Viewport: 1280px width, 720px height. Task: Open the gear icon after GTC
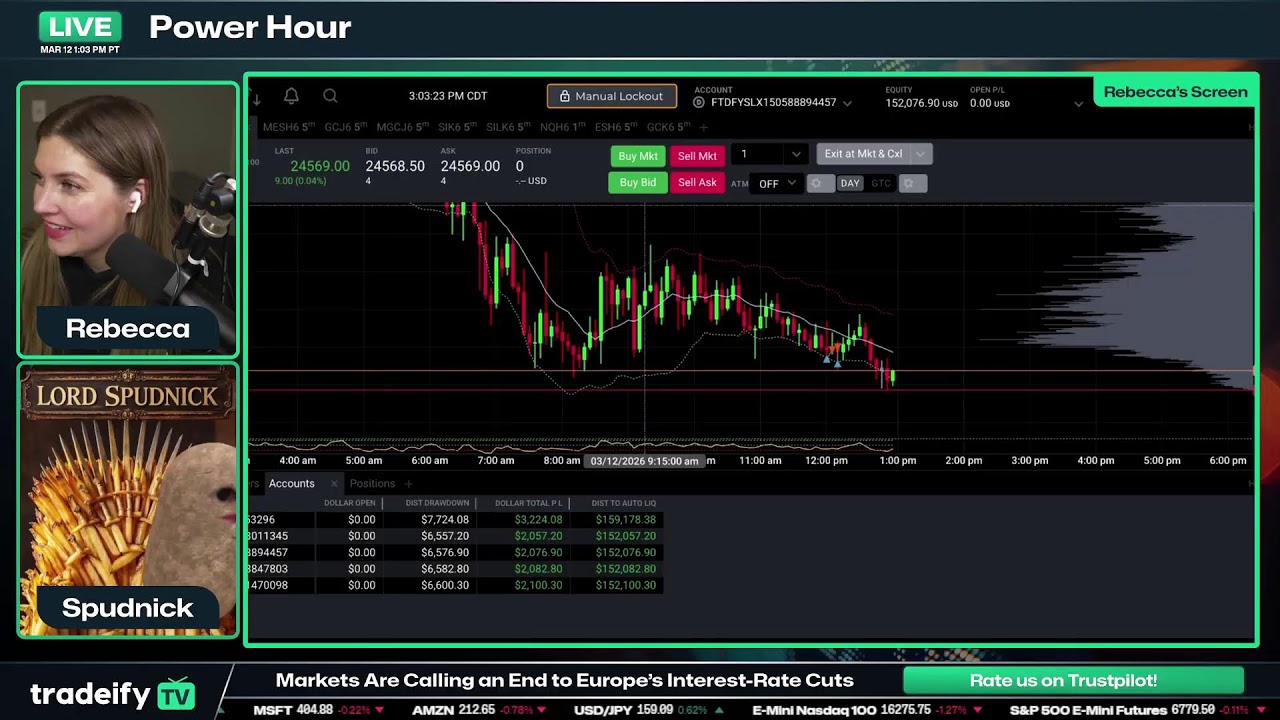908,183
